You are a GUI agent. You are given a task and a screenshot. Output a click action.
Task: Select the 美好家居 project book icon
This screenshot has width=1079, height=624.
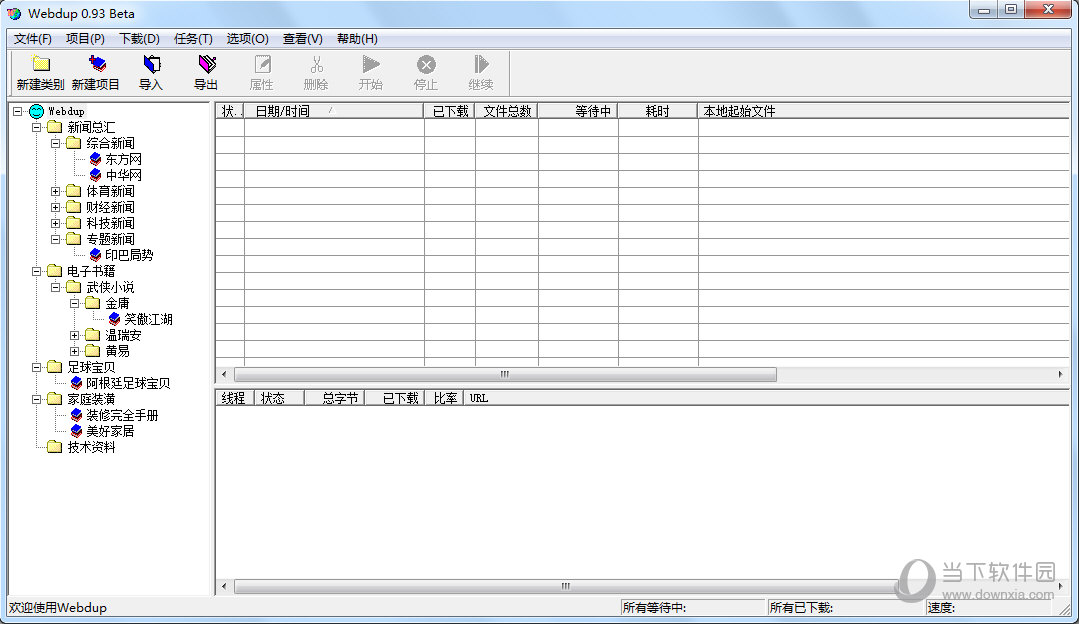(76, 431)
